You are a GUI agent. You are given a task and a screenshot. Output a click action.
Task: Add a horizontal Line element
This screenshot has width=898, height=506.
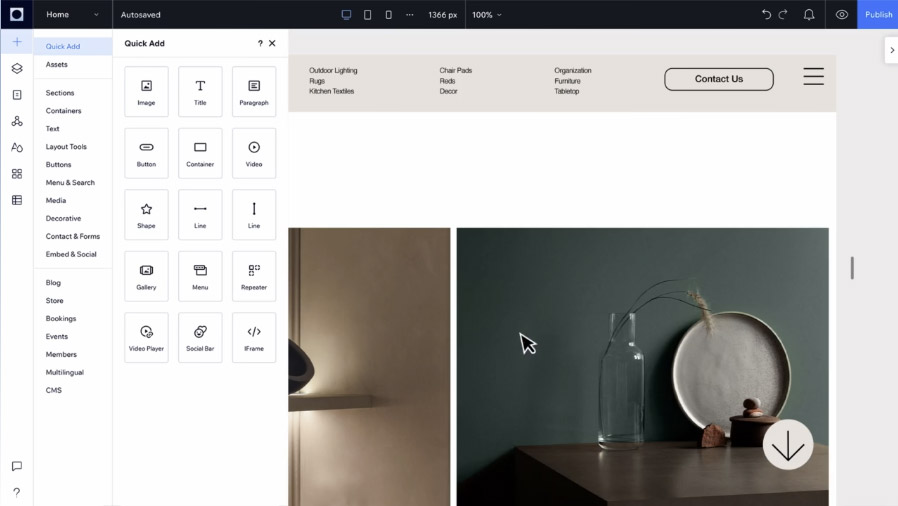pos(200,215)
